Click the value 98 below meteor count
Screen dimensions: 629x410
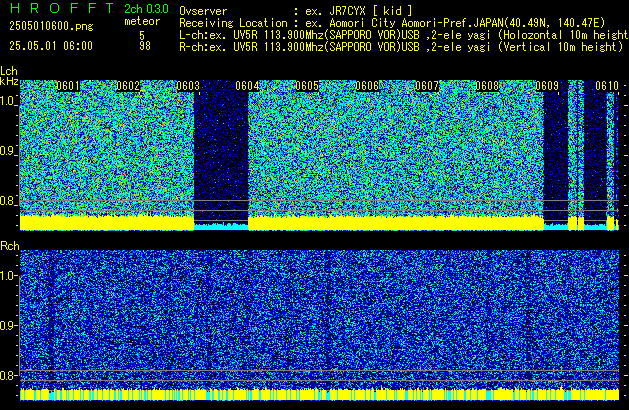click(x=145, y=46)
